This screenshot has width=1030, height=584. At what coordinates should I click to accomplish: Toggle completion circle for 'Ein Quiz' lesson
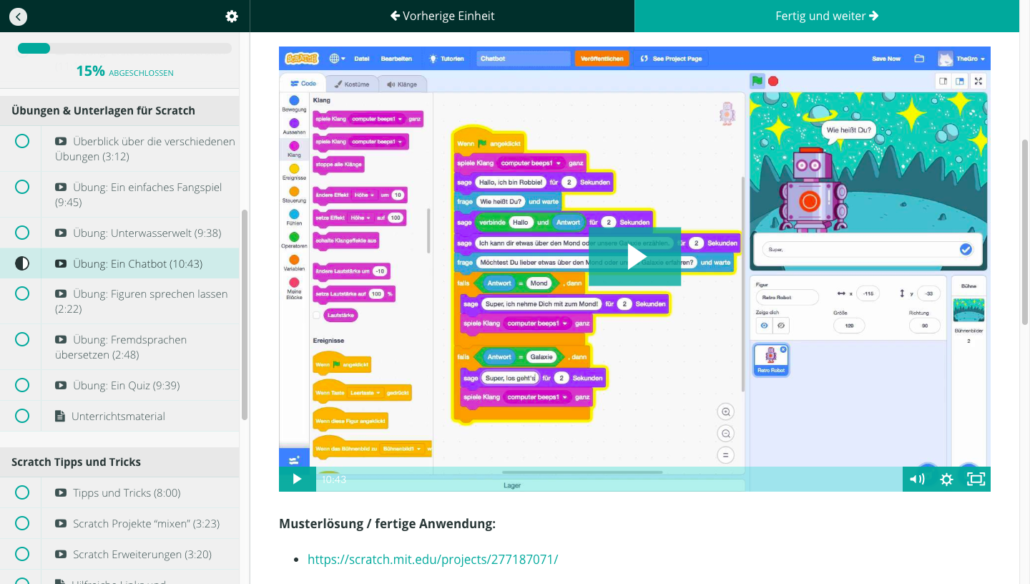(22, 385)
